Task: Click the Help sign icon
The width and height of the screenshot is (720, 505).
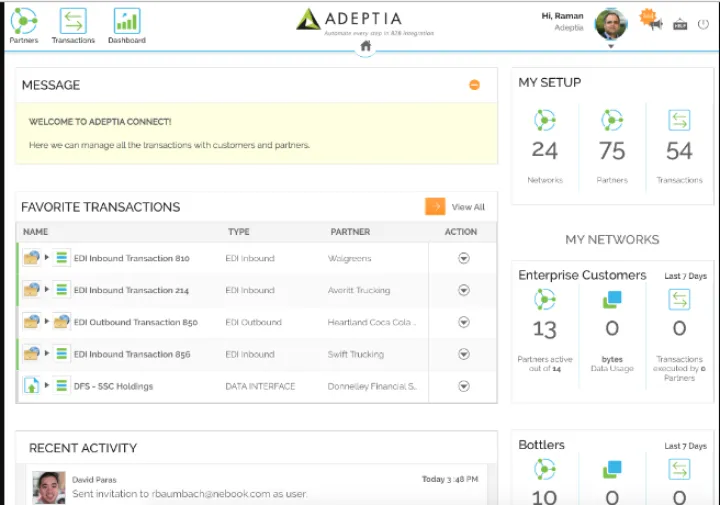Action: click(680, 24)
